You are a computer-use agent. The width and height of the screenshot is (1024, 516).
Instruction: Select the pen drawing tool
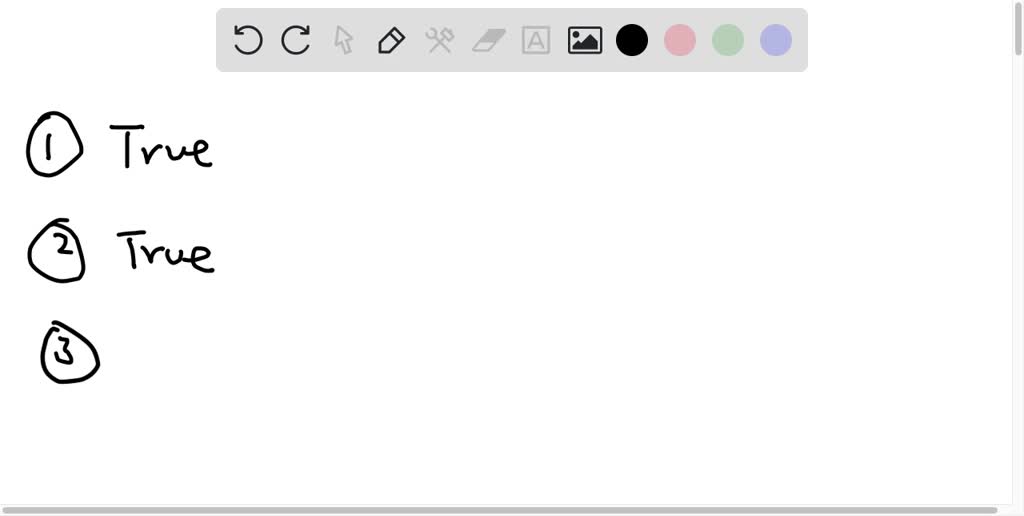tap(391, 40)
